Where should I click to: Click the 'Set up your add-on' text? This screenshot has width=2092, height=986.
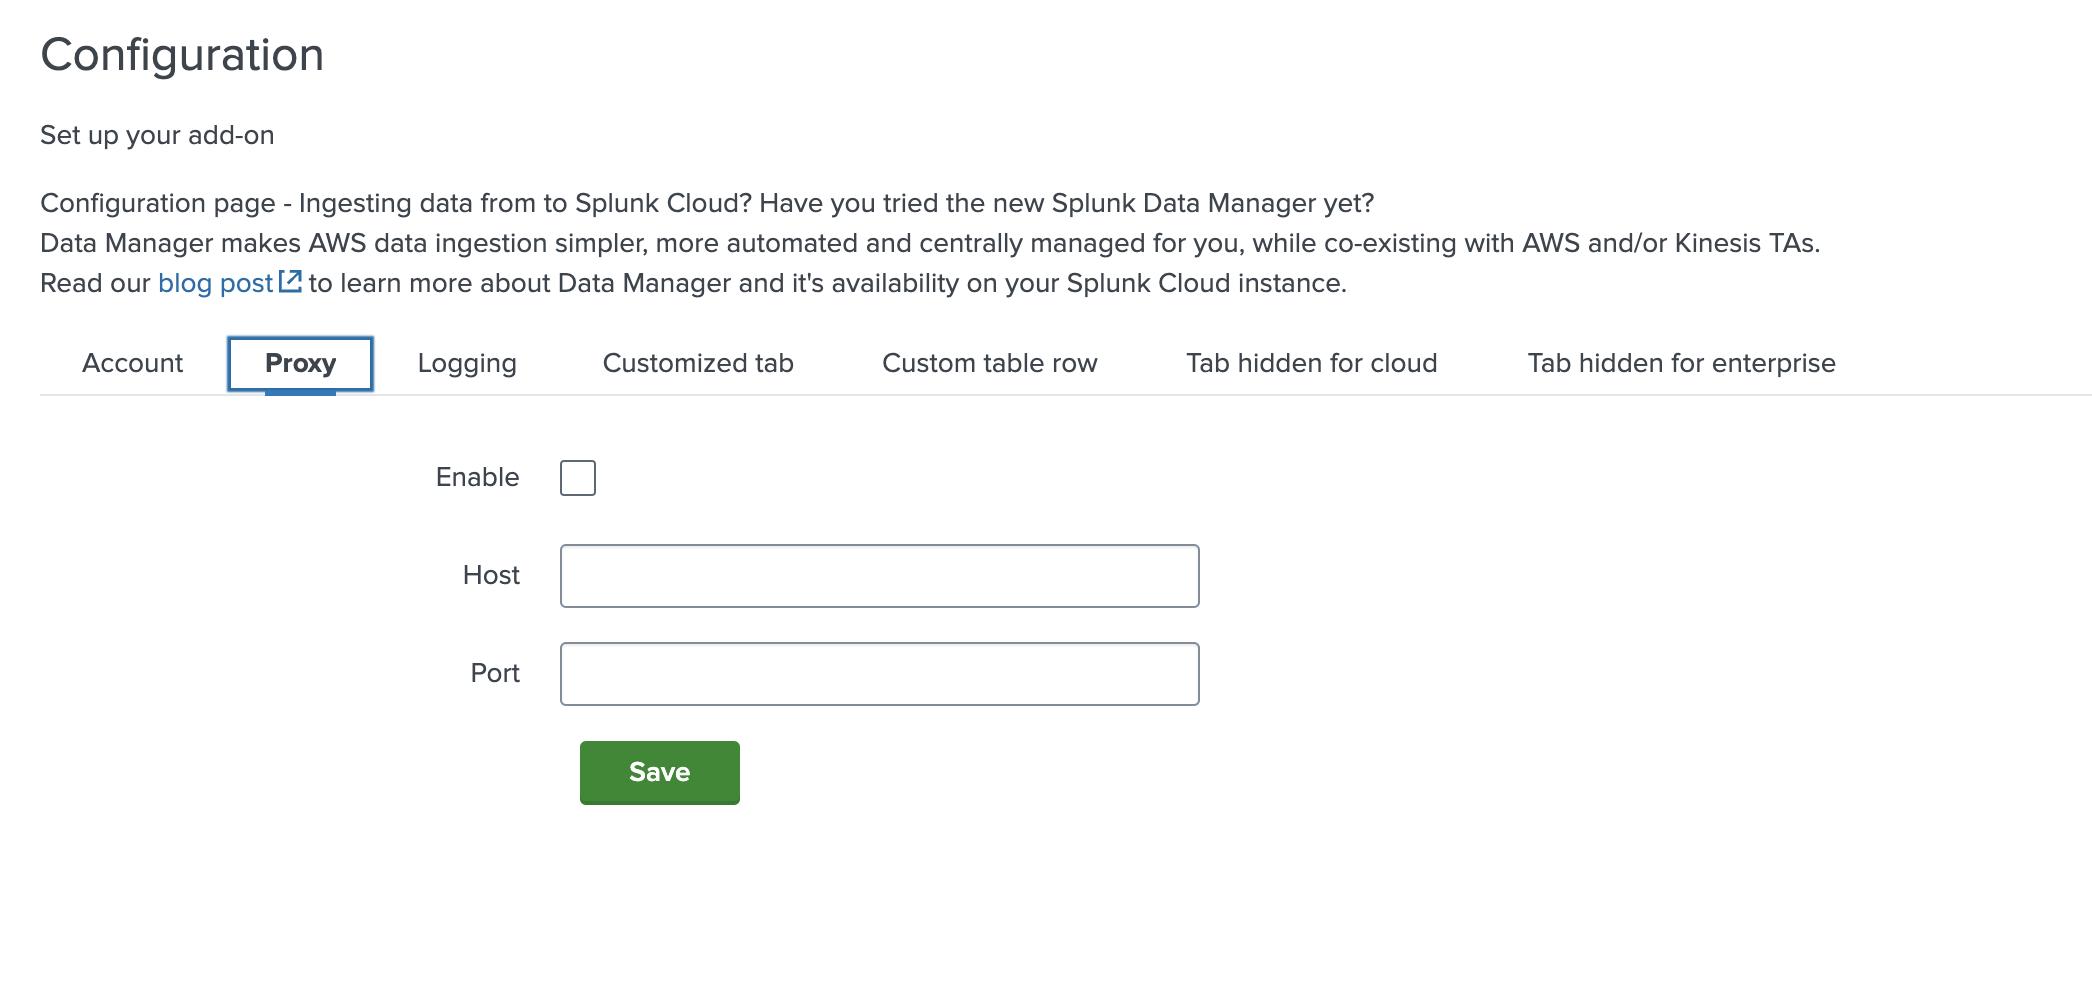tap(157, 135)
